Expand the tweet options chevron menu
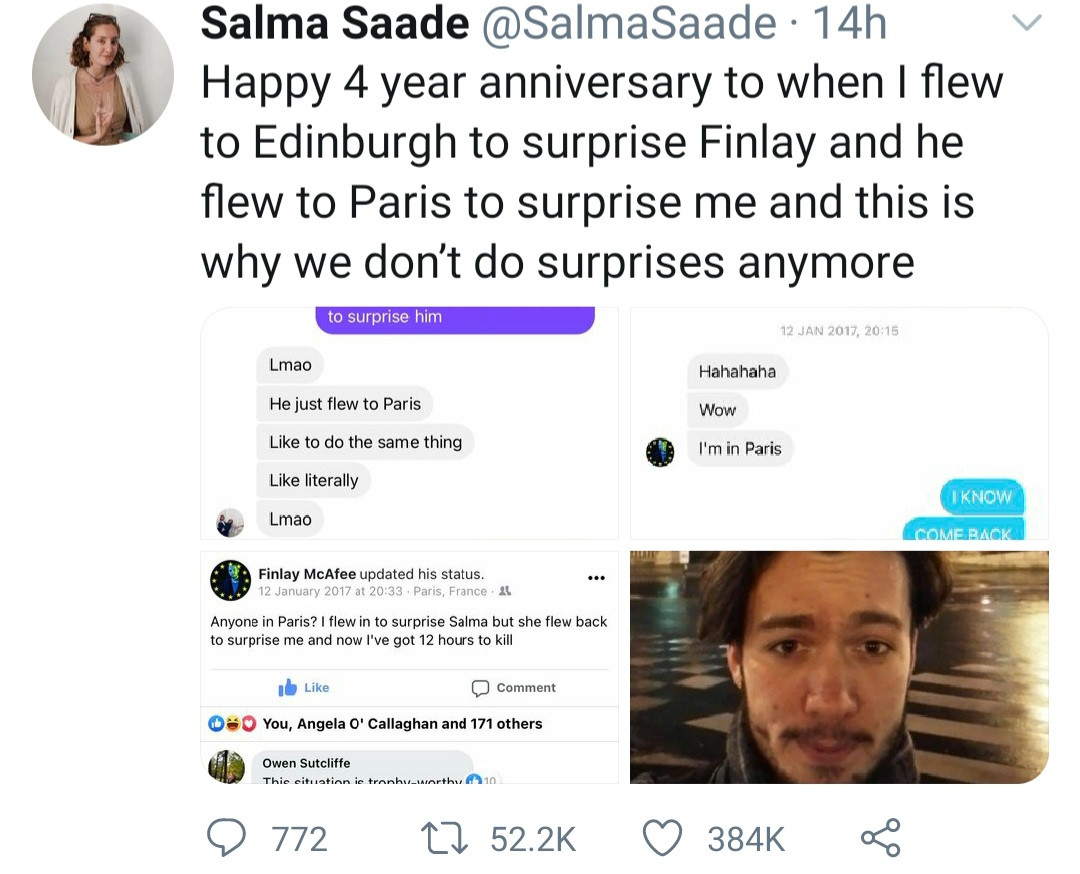The height and width of the screenshot is (874, 1080). (1027, 23)
